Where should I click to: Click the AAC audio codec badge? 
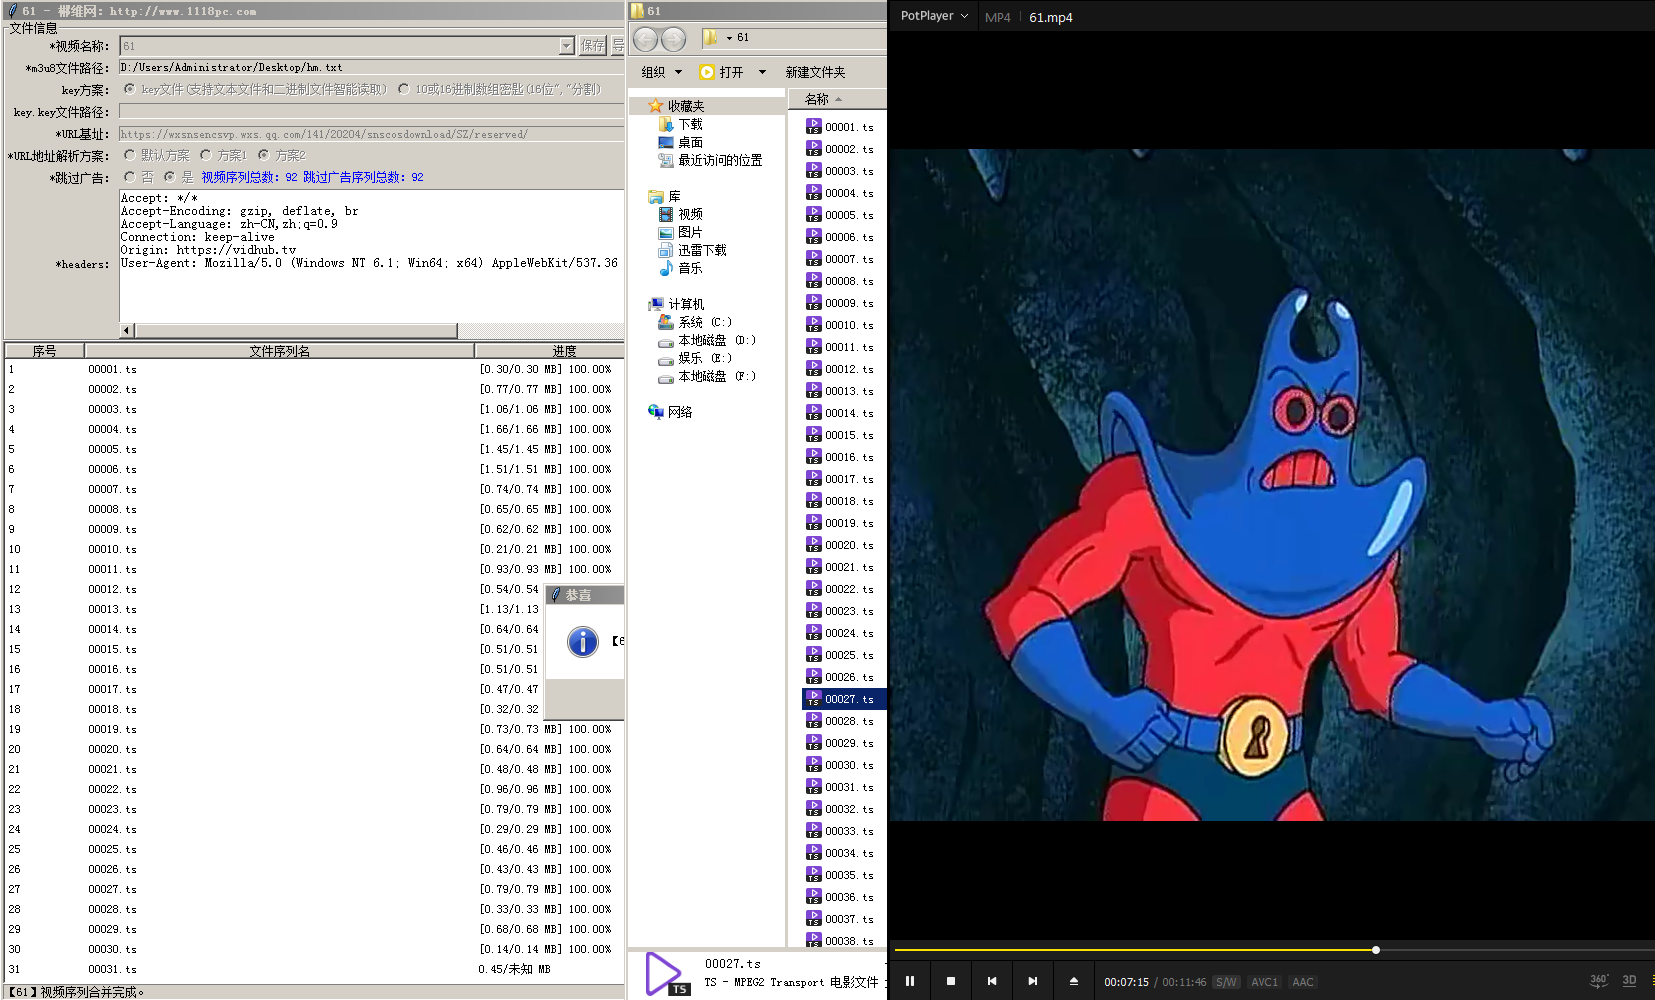click(1303, 982)
